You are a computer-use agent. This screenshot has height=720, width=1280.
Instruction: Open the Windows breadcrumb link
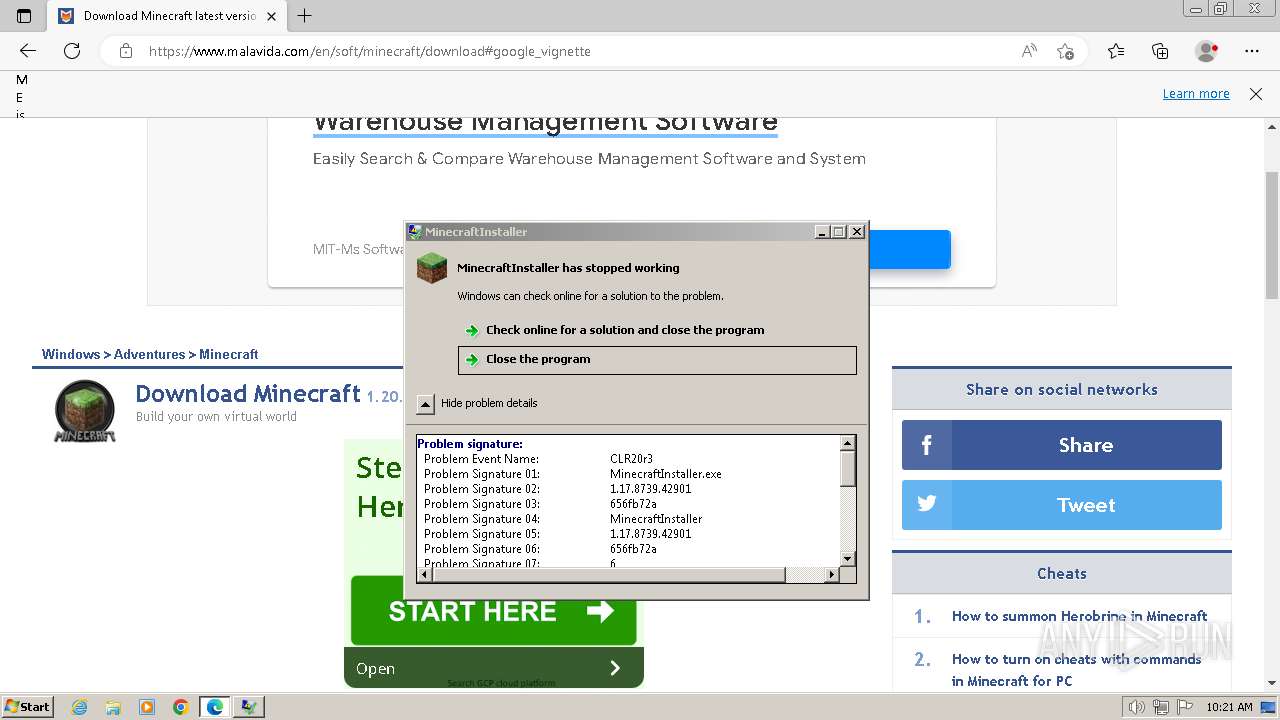coord(71,354)
